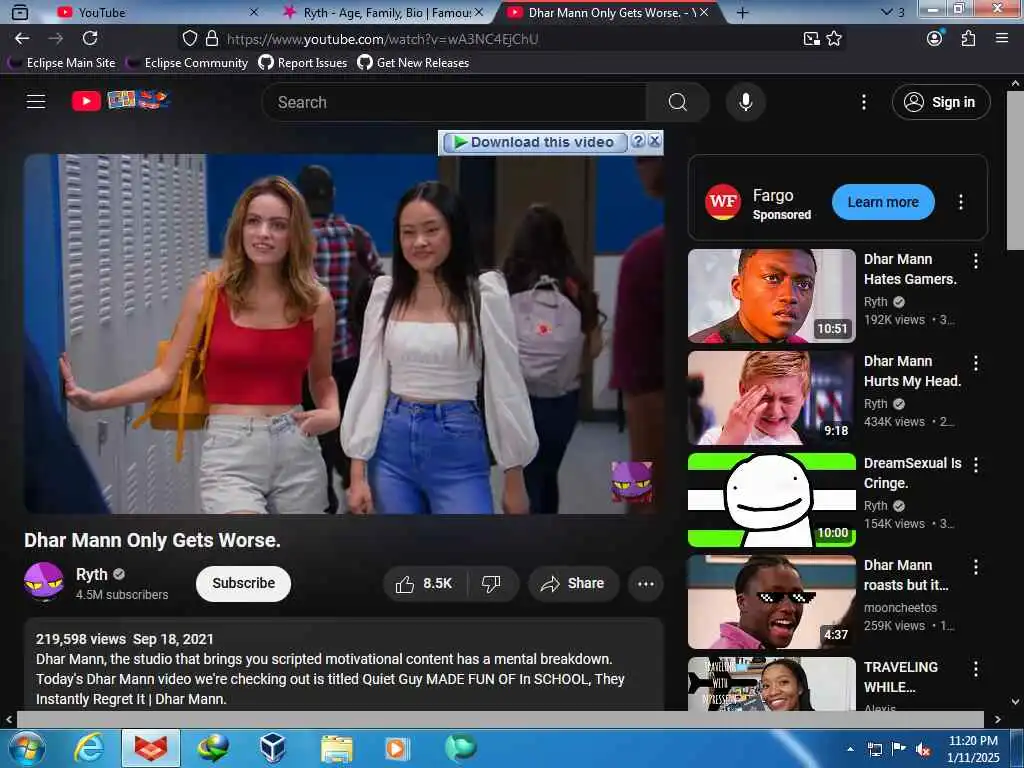Click the horizontal scrollbar at bottom
Viewport: 1024px width, 768px height.
[500, 719]
